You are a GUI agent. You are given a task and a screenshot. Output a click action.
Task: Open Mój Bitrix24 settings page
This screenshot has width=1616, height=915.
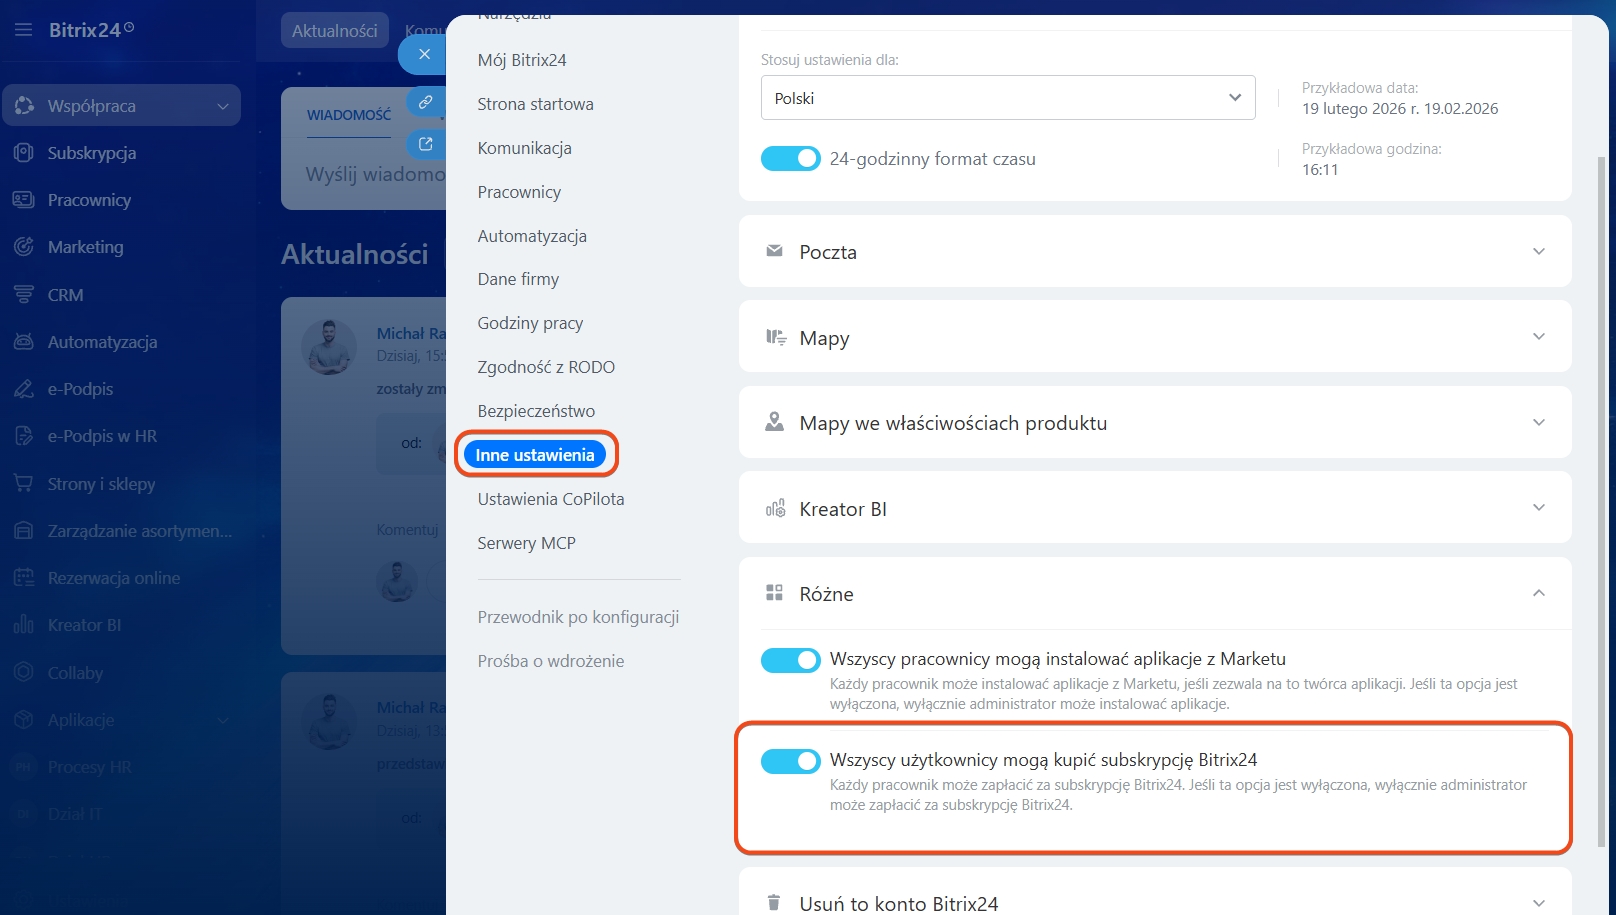(x=522, y=60)
